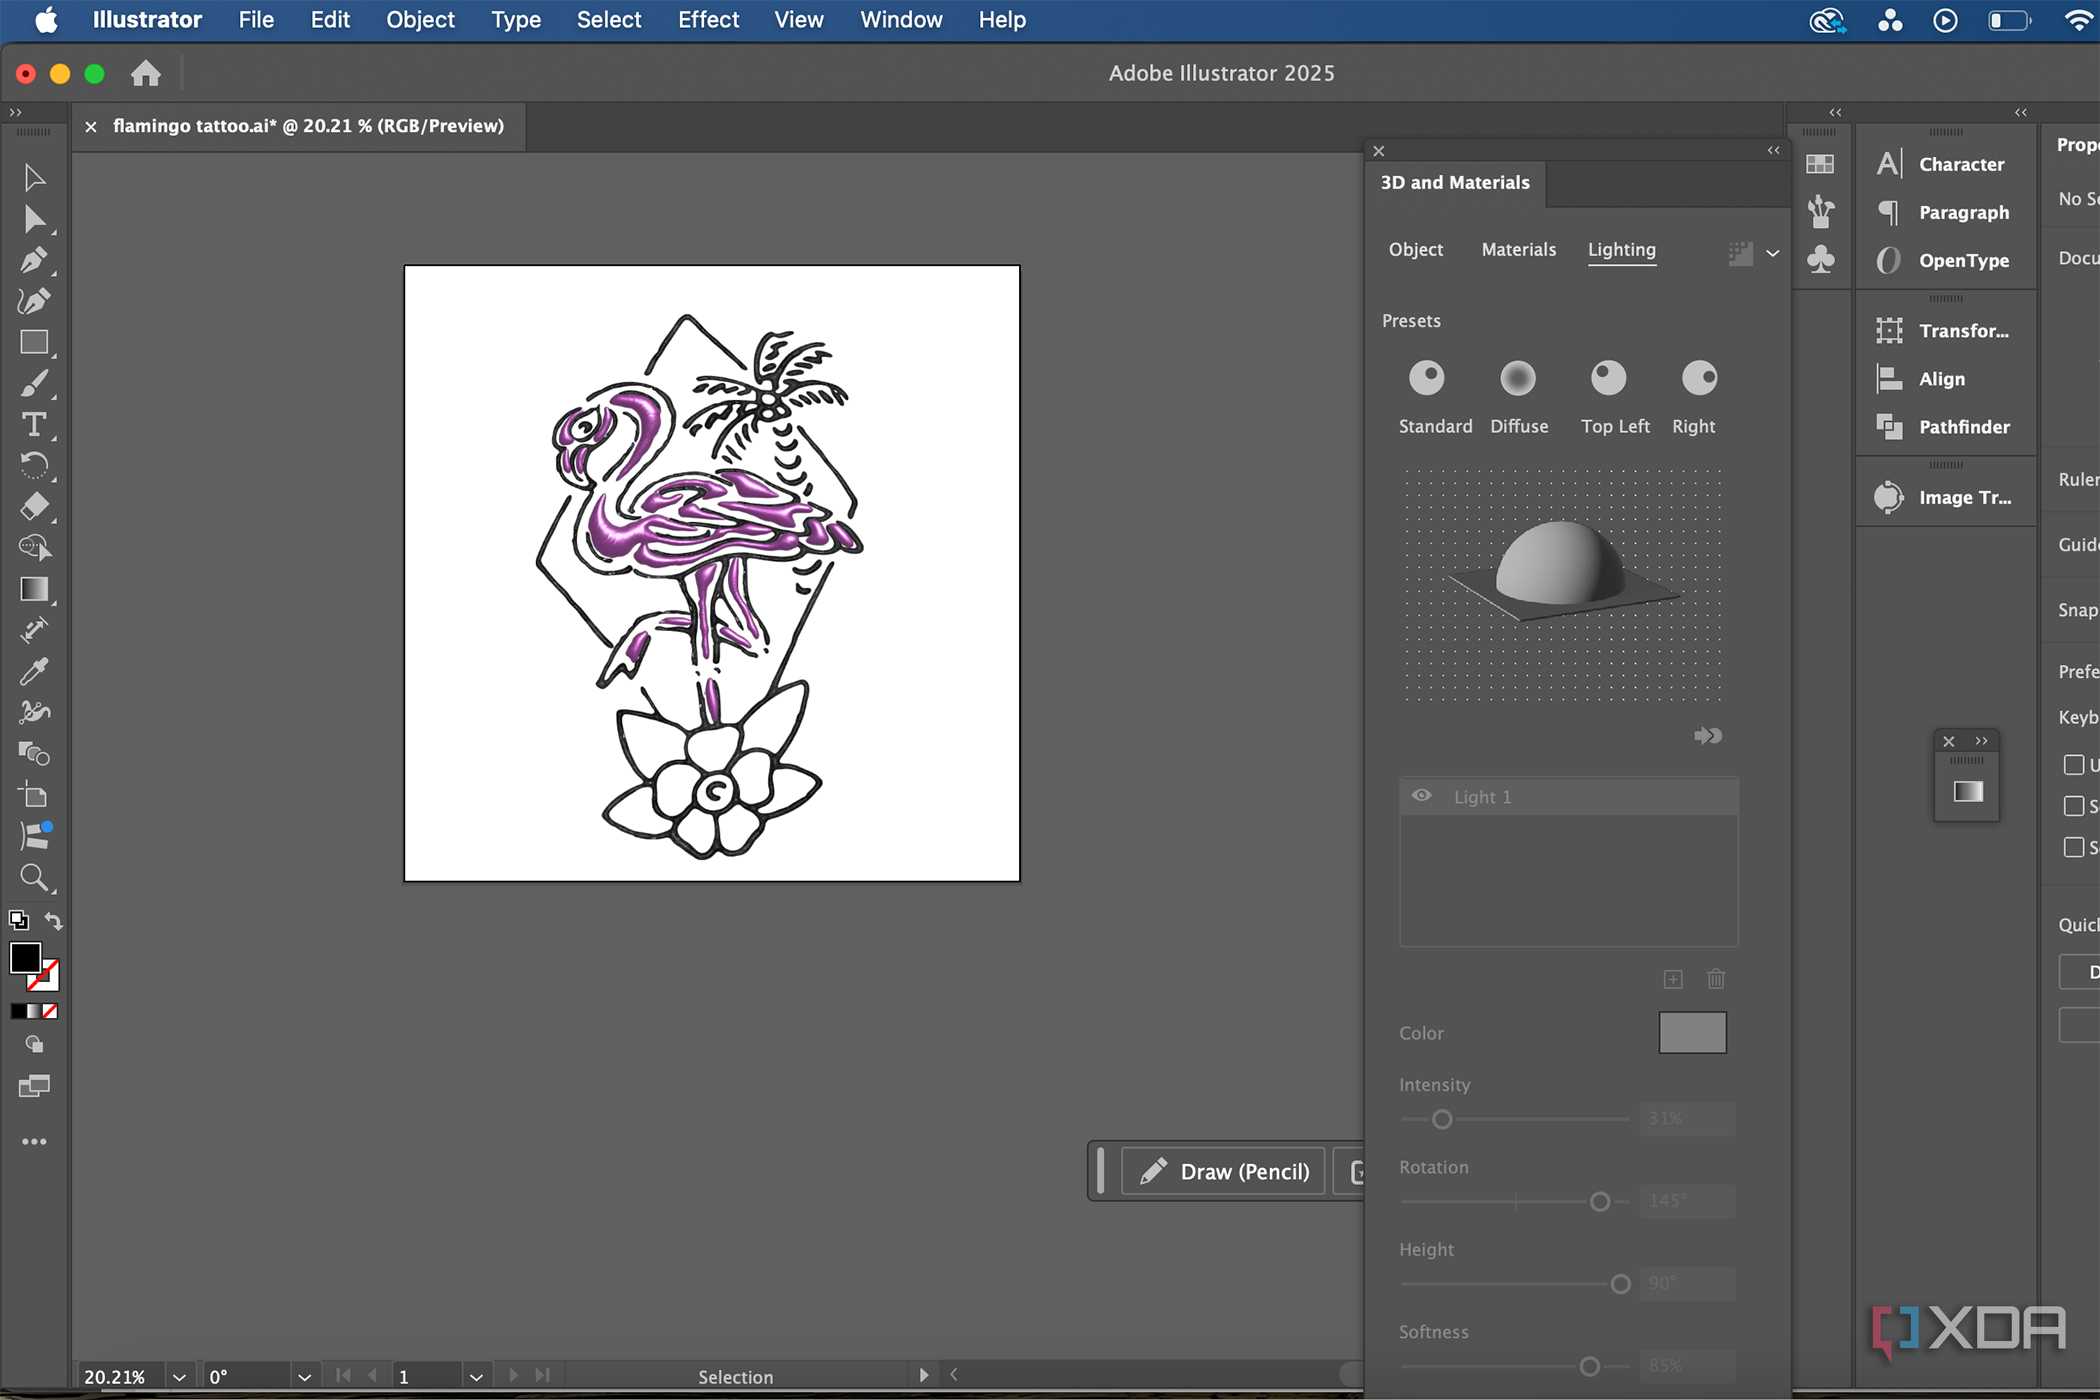Viewport: 2100px width, 1400px height.
Task: Expand the left toolbar double arrows
Action: [x=15, y=113]
